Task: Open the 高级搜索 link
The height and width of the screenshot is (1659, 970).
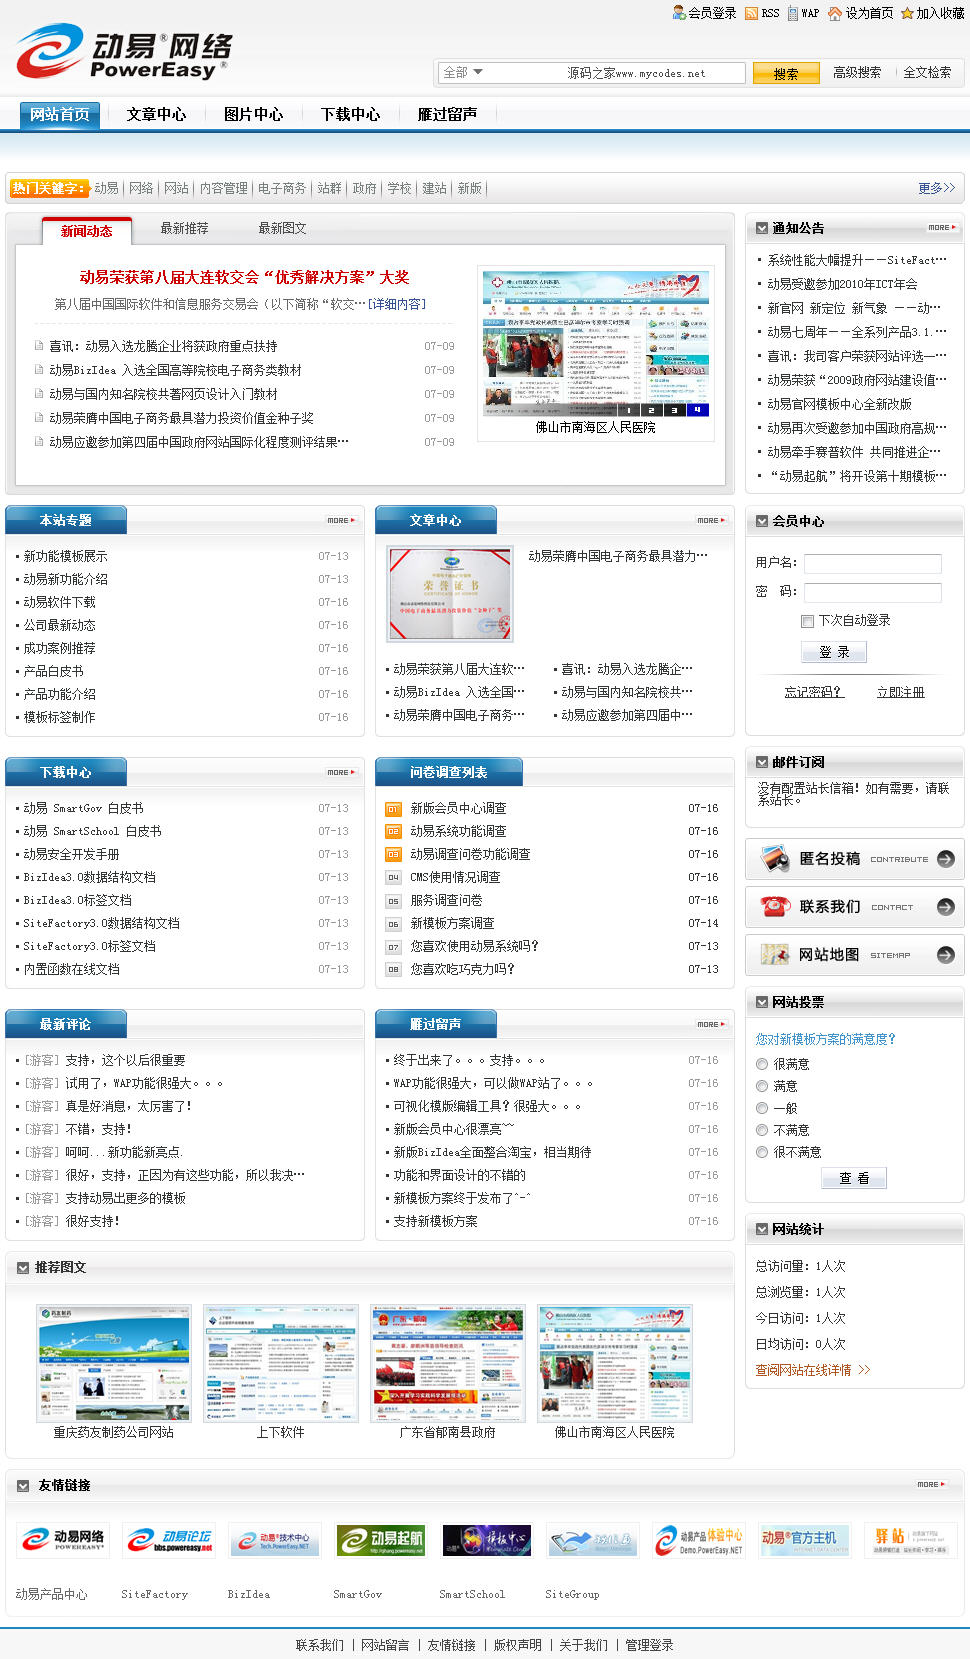Action: (x=857, y=72)
